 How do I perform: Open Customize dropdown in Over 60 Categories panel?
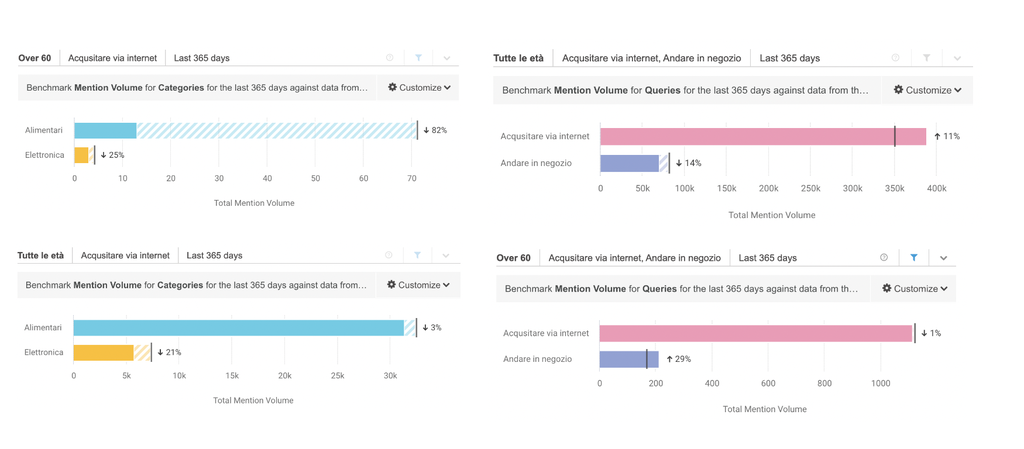(x=419, y=88)
